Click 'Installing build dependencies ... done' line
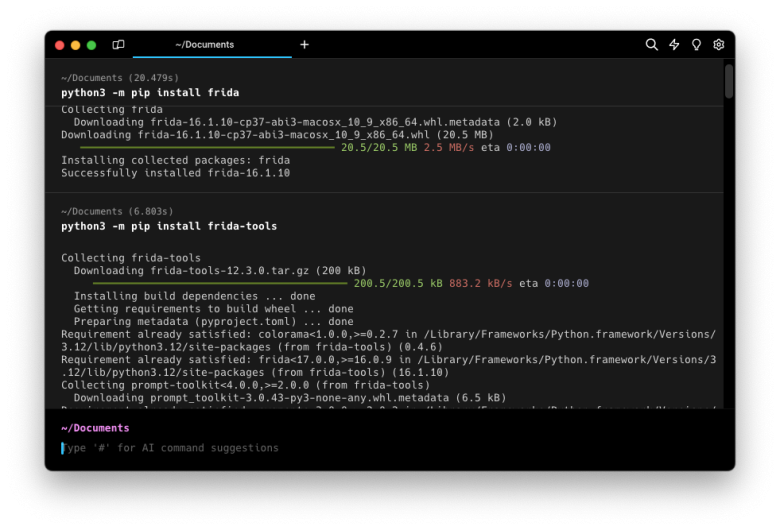This screenshot has height=530, width=780. [x=195, y=296]
